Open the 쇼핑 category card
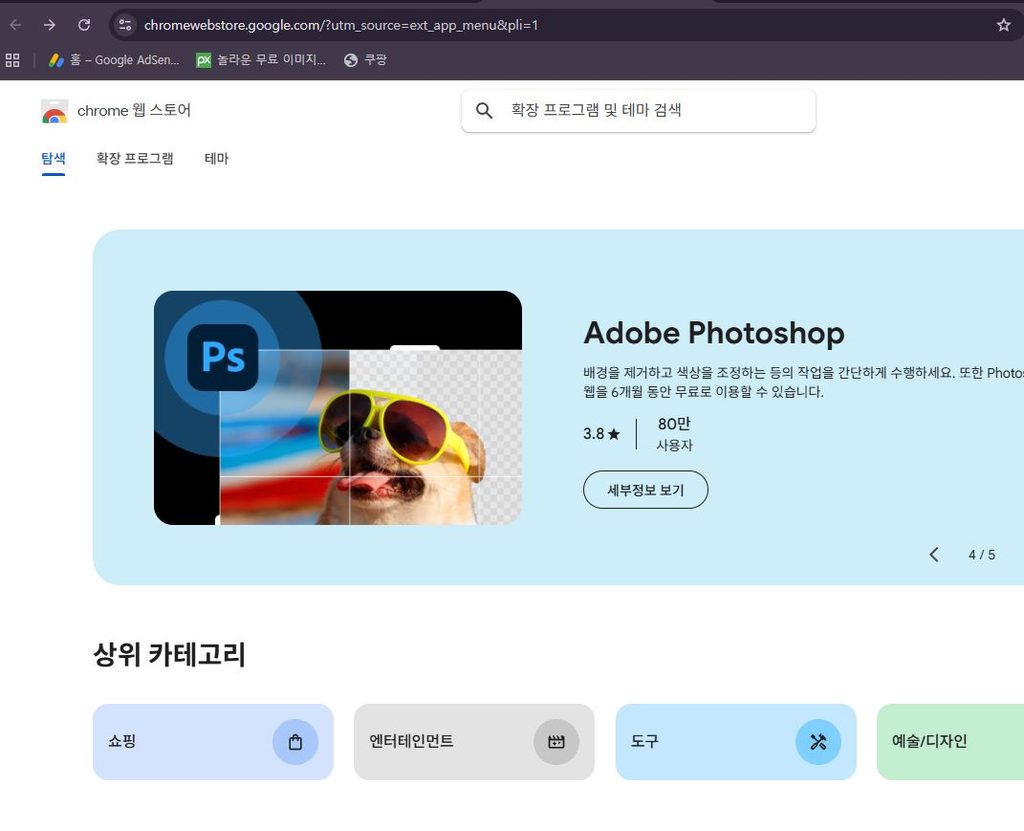The width and height of the screenshot is (1024, 831). (213, 741)
